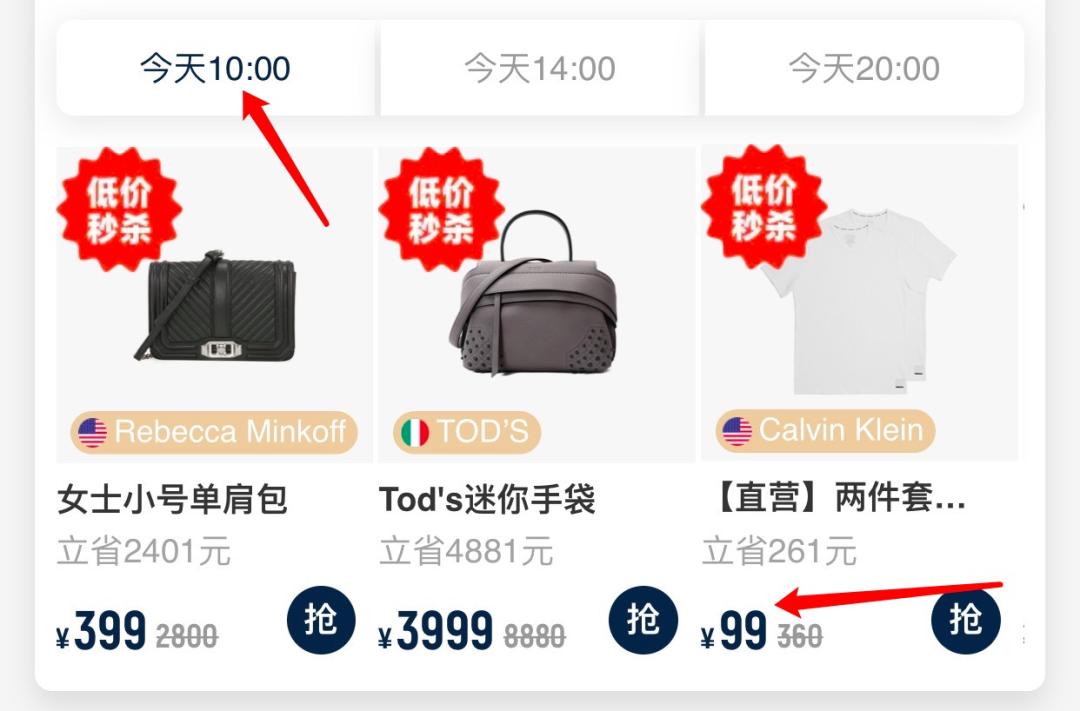
Task: Open the 女士小号单肩包 product title
Action: 172,499
